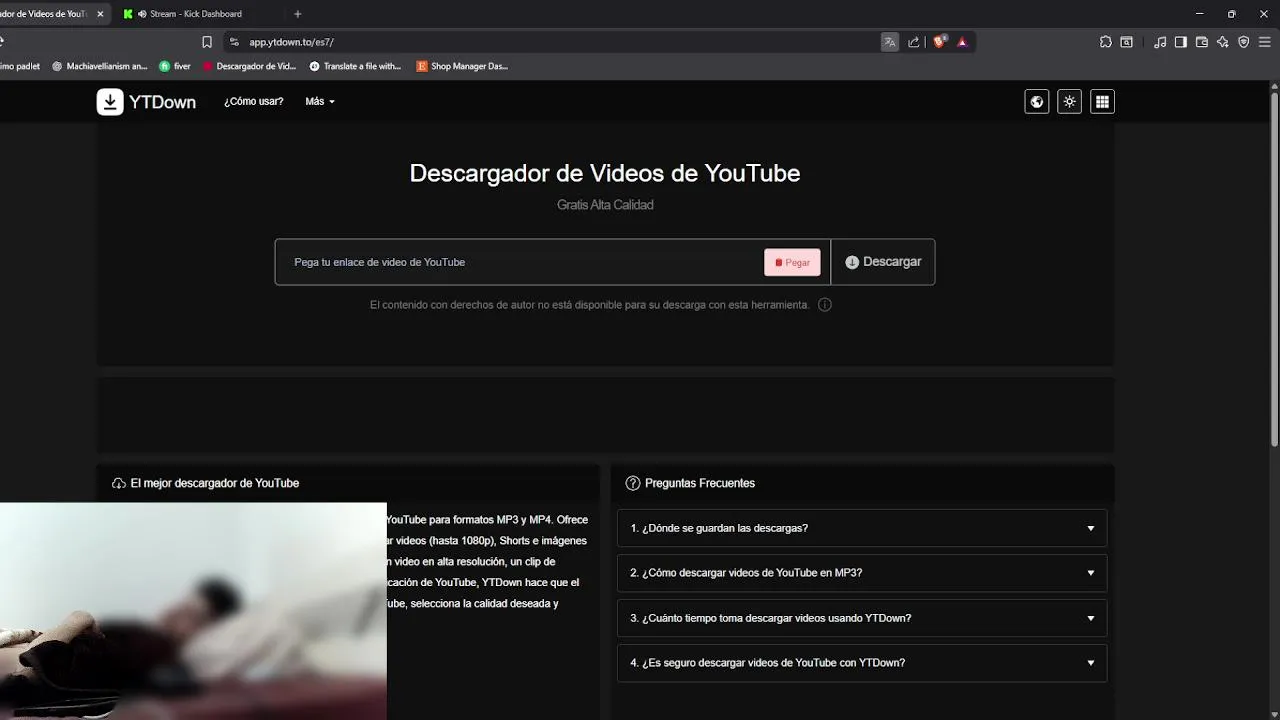Close the YouTube downloader tab
This screenshot has width=1280, height=720.
click(x=100, y=14)
